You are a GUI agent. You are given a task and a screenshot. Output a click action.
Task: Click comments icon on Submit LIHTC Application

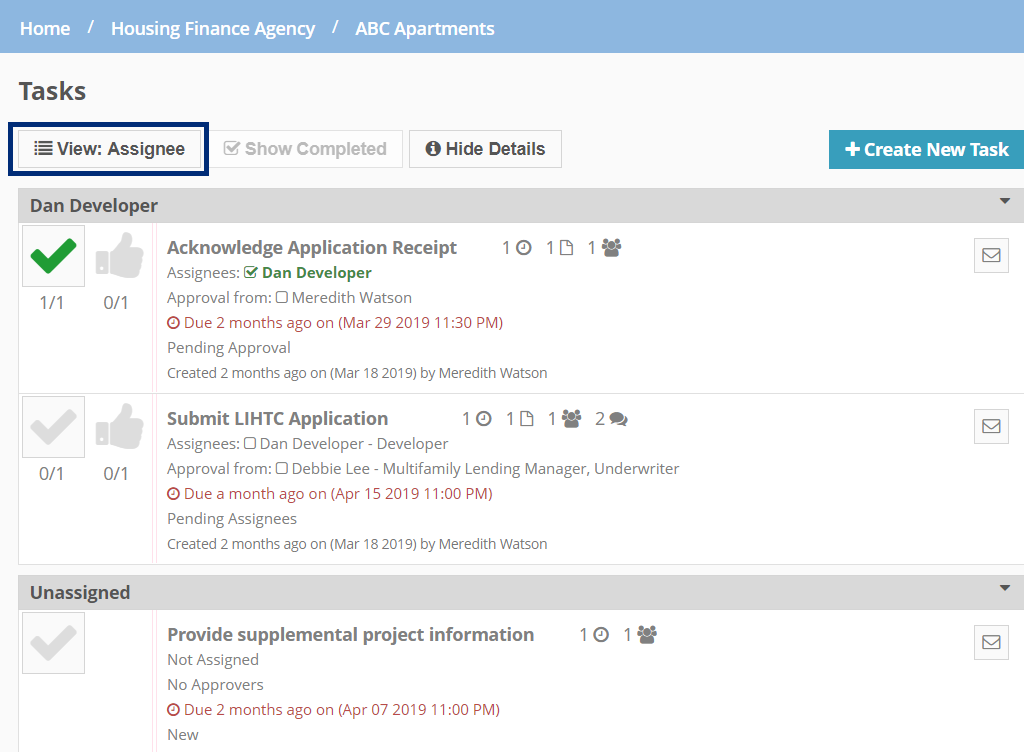618,419
